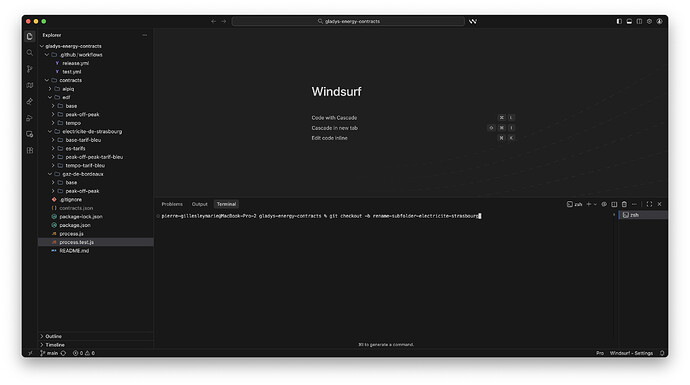
Task: Toggle the bottom panel layout icon
Action: pyautogui.click(x=629, y=21)
